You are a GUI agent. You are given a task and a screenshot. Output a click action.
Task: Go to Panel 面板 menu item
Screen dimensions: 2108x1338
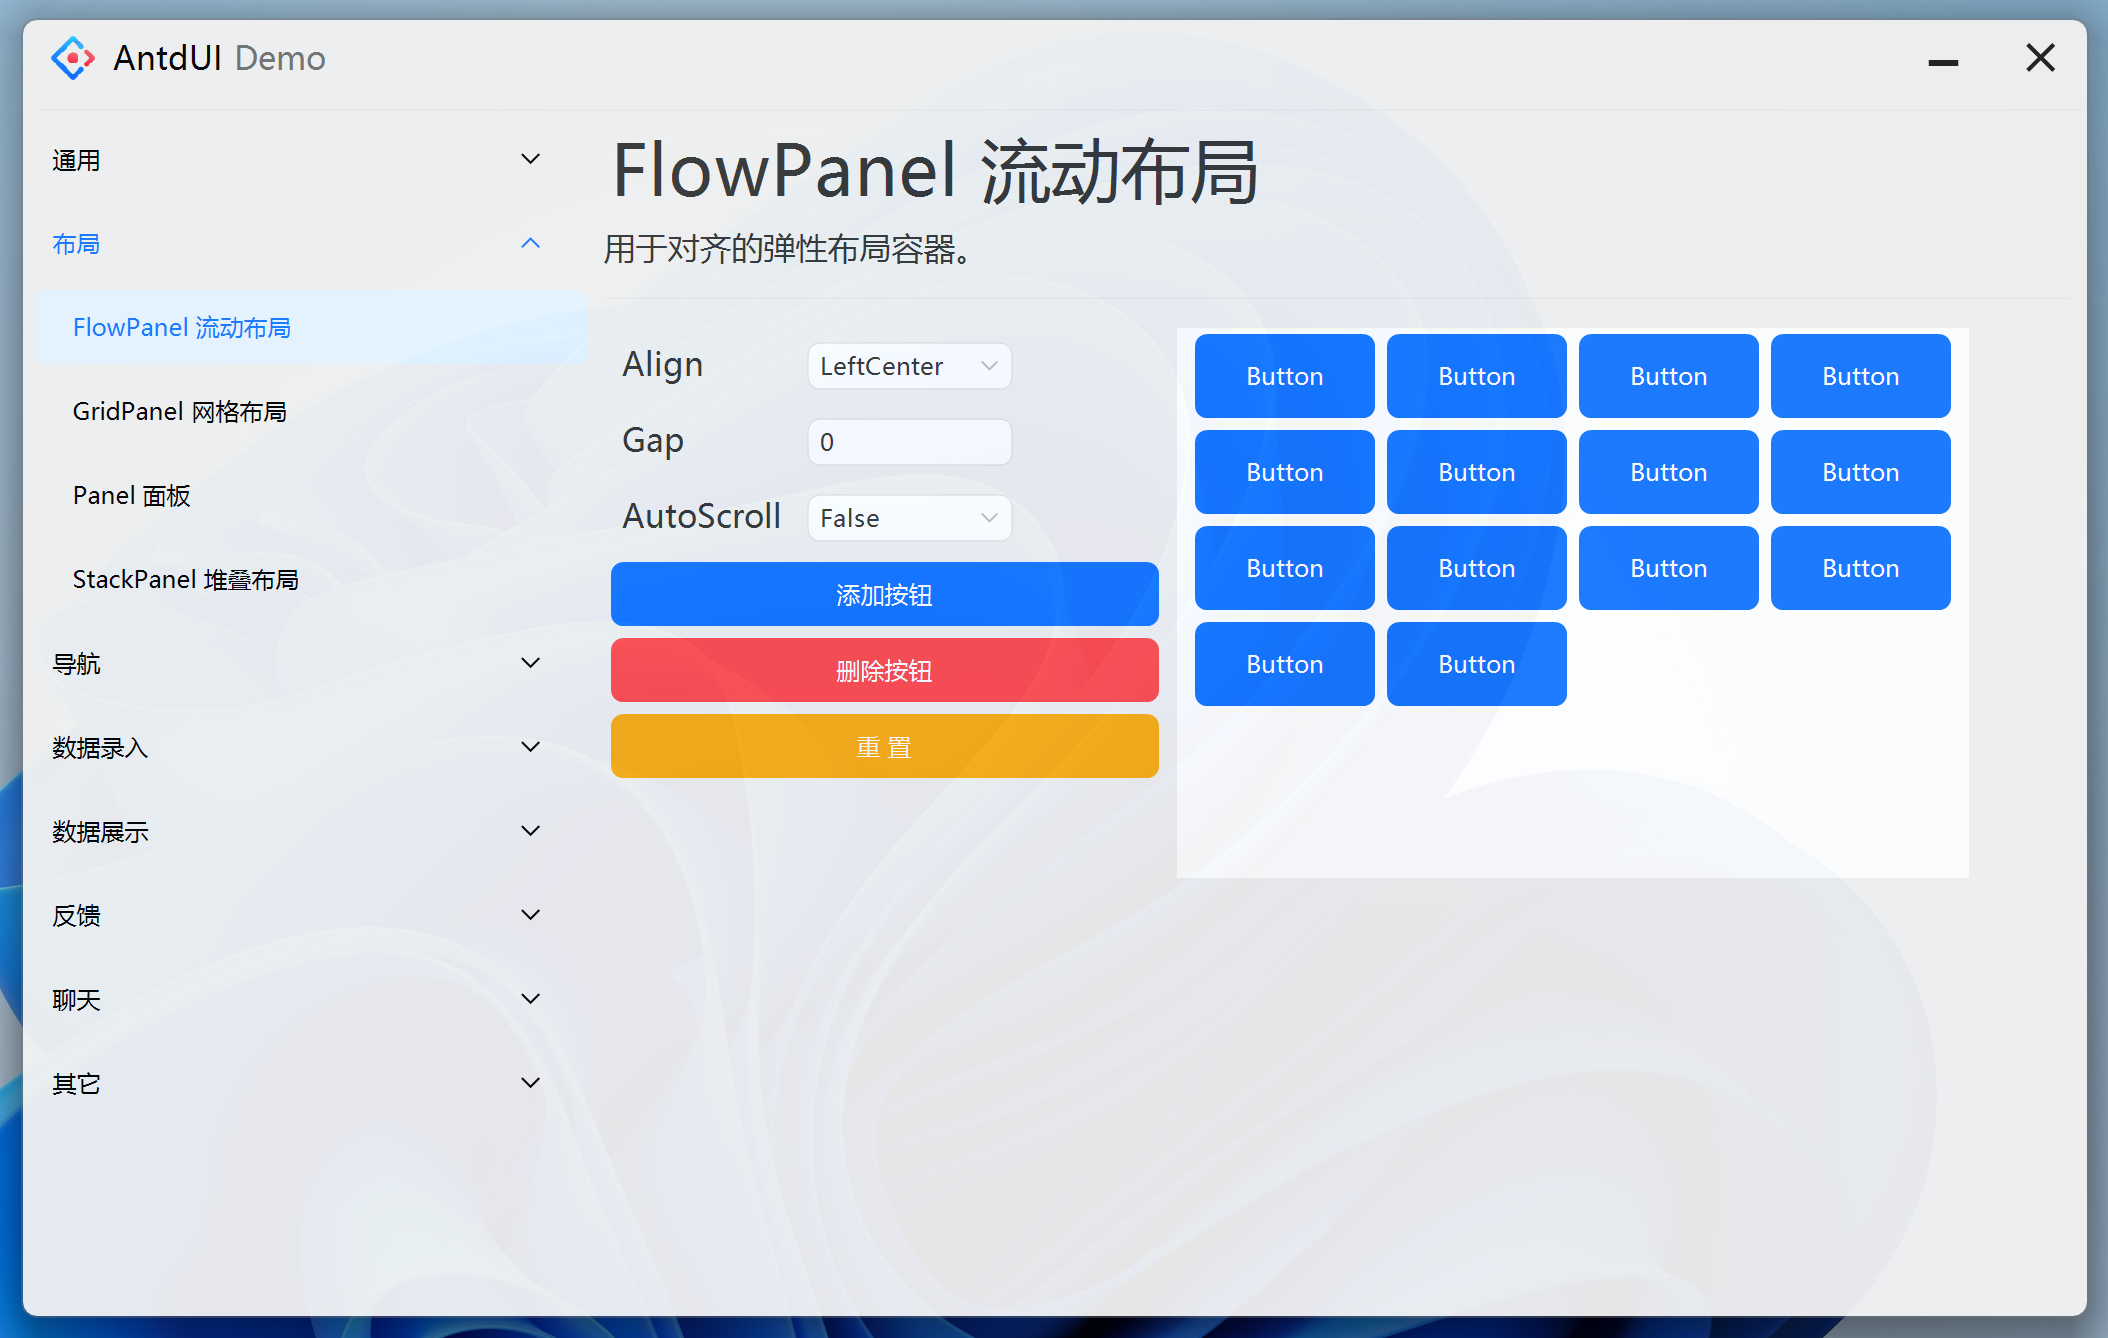(x=132, y=496)
